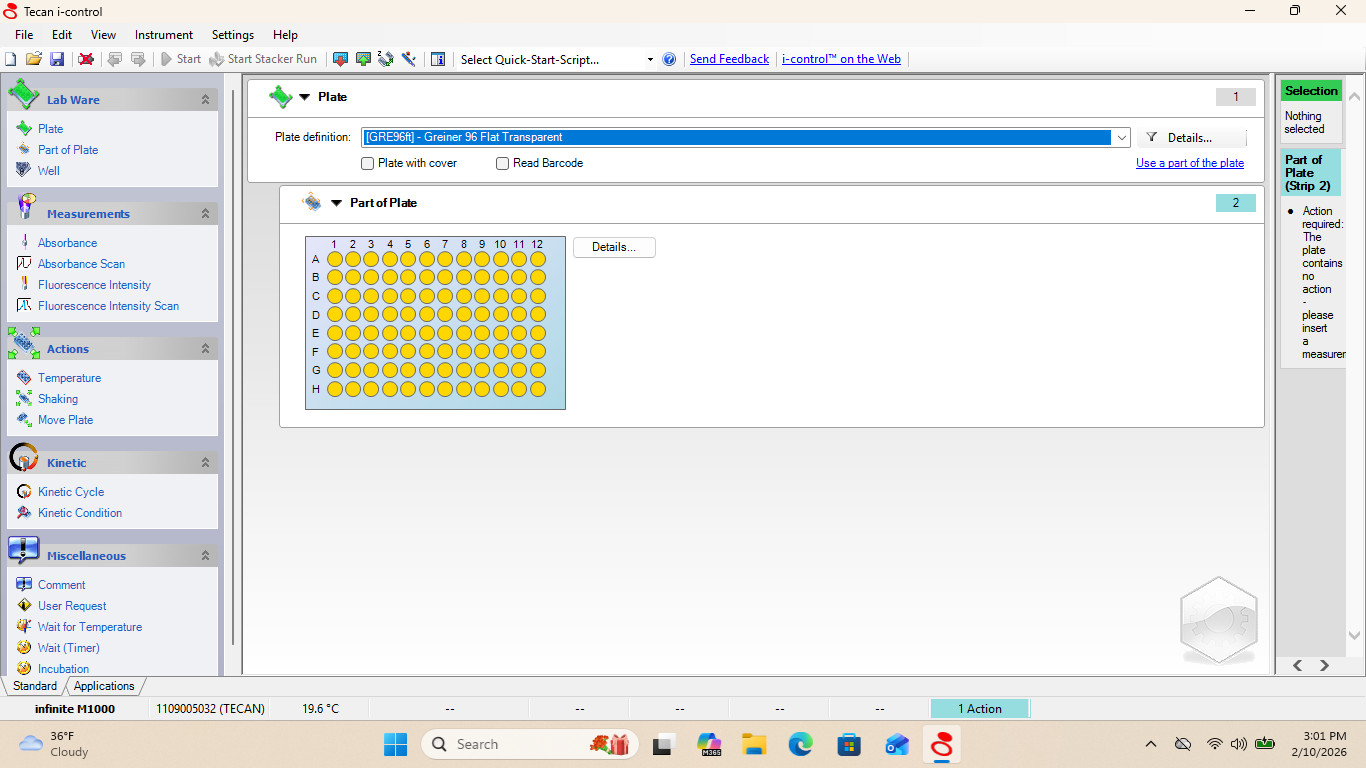Collapse the Measurements sidebar section

[205, 214]
